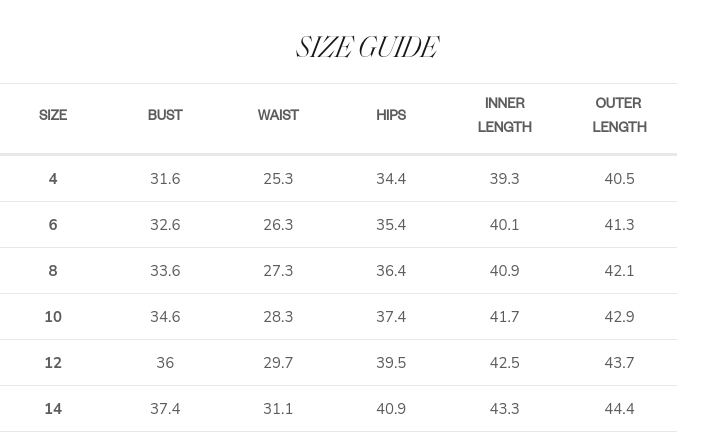Click bust value 31.6
Image resolution: width=707 pixels, height=439 pixels.
click(x=165, y=179)
